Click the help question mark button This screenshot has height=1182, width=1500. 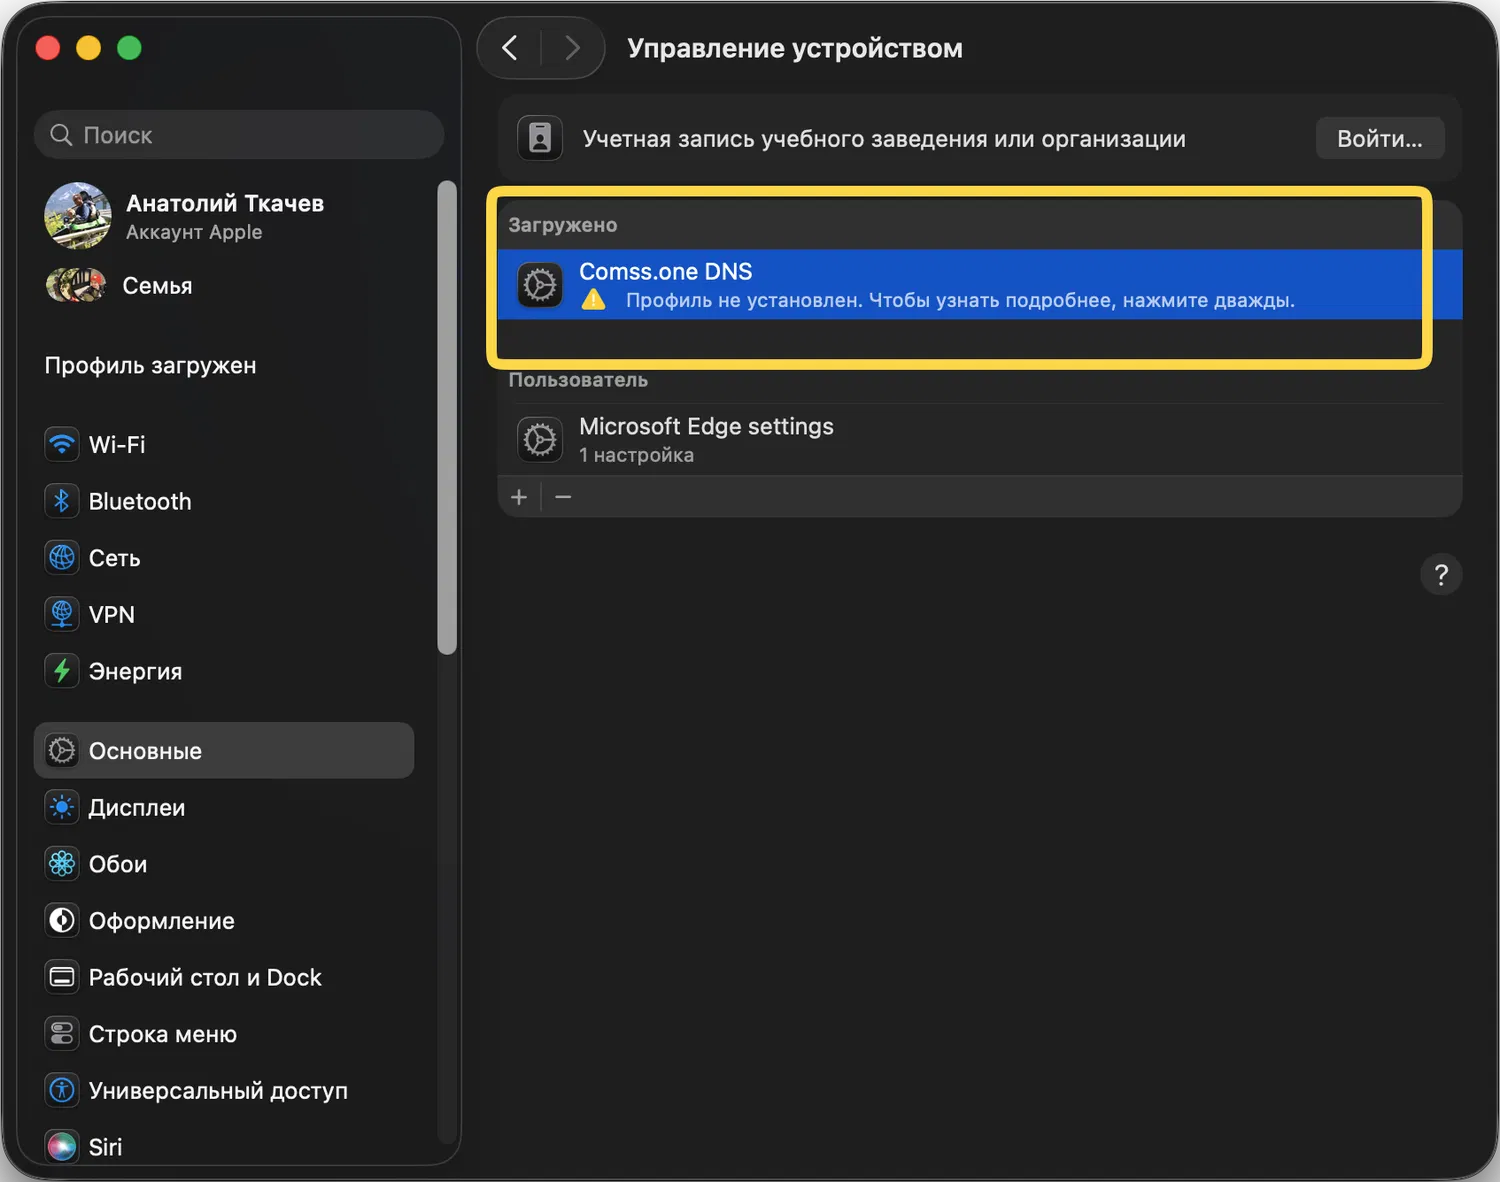(x=1441, y=575)
